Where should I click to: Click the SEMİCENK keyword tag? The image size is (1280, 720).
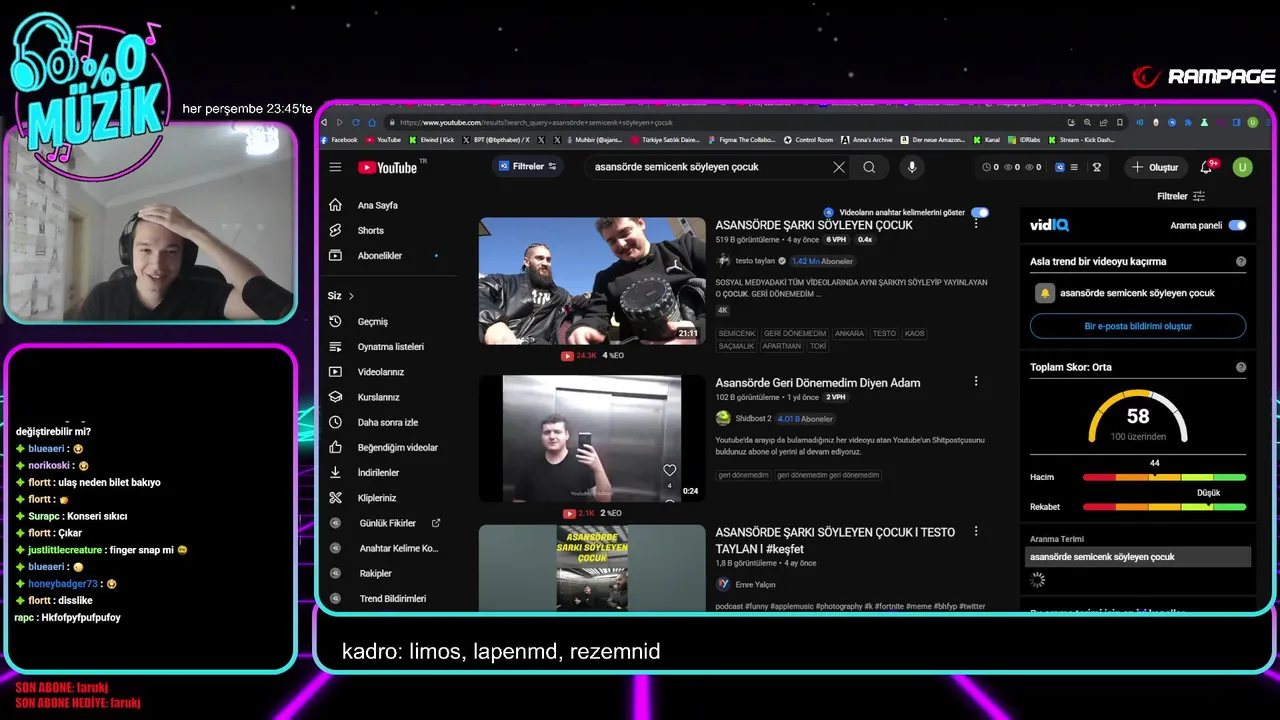click(x=737, y=333)
